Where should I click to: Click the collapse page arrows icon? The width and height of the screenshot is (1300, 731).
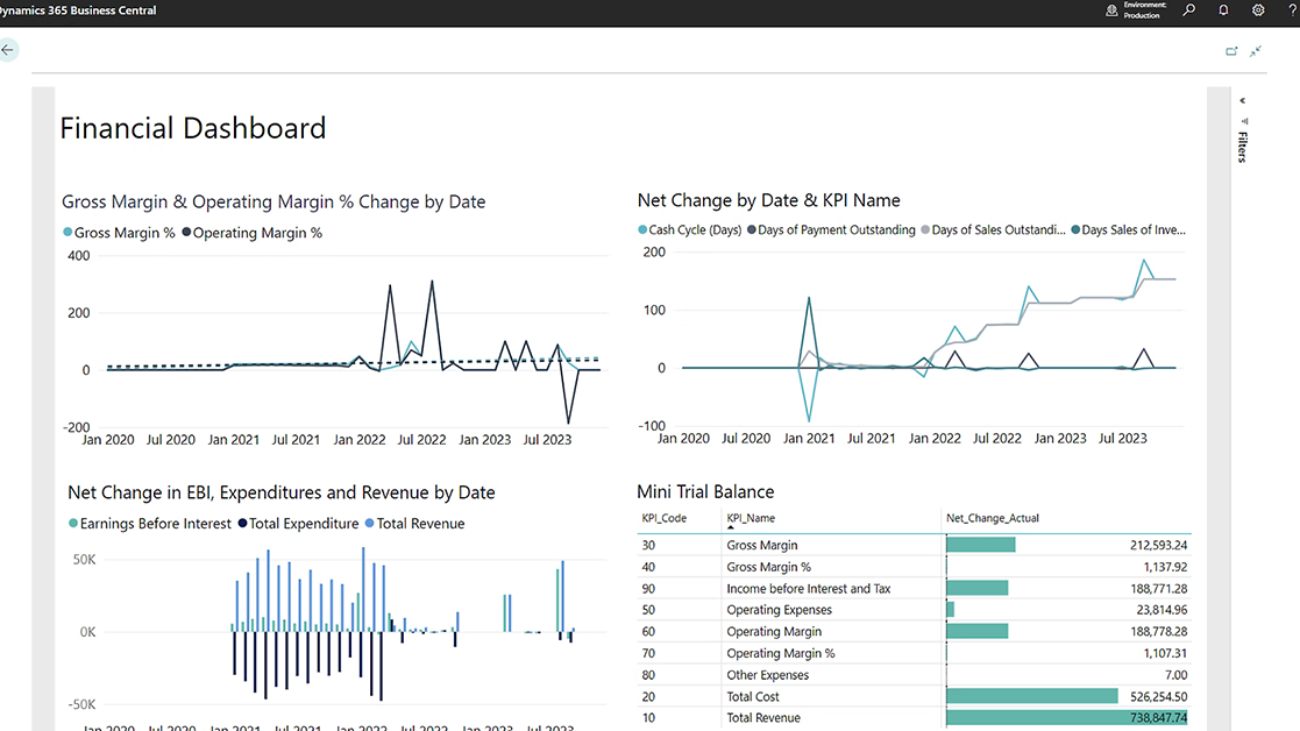click(x=1256, y=51)
